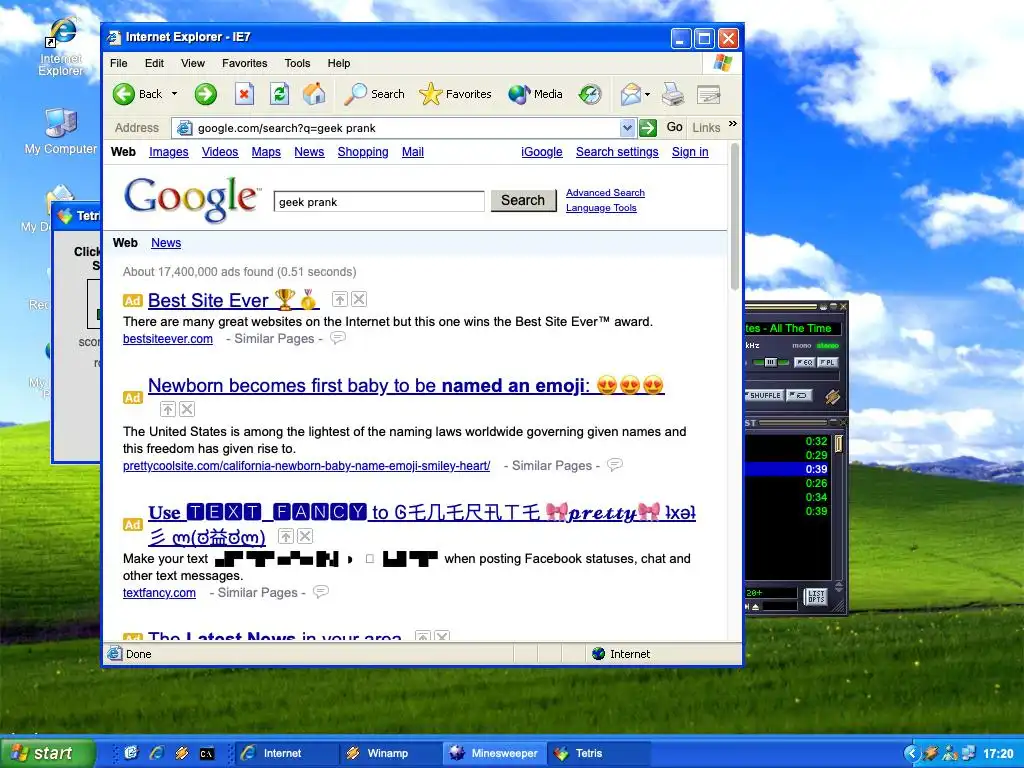Open Search from the IE toolbar
The height and width of the screenshot is (768, 1024).
(375, 94)
